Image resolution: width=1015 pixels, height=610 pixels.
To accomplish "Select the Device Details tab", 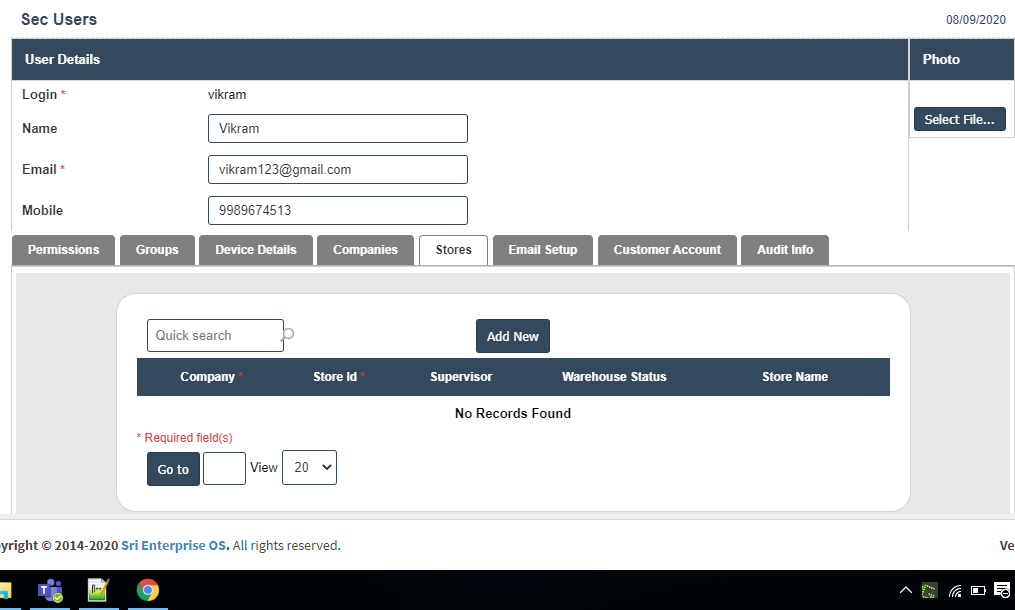I will pos(256,250).
